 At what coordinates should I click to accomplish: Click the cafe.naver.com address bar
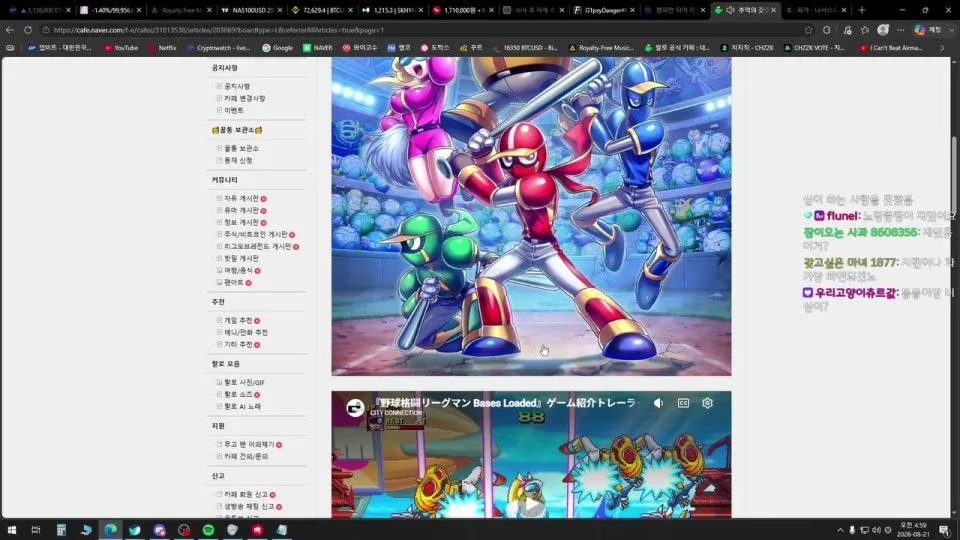pos(422,29)
